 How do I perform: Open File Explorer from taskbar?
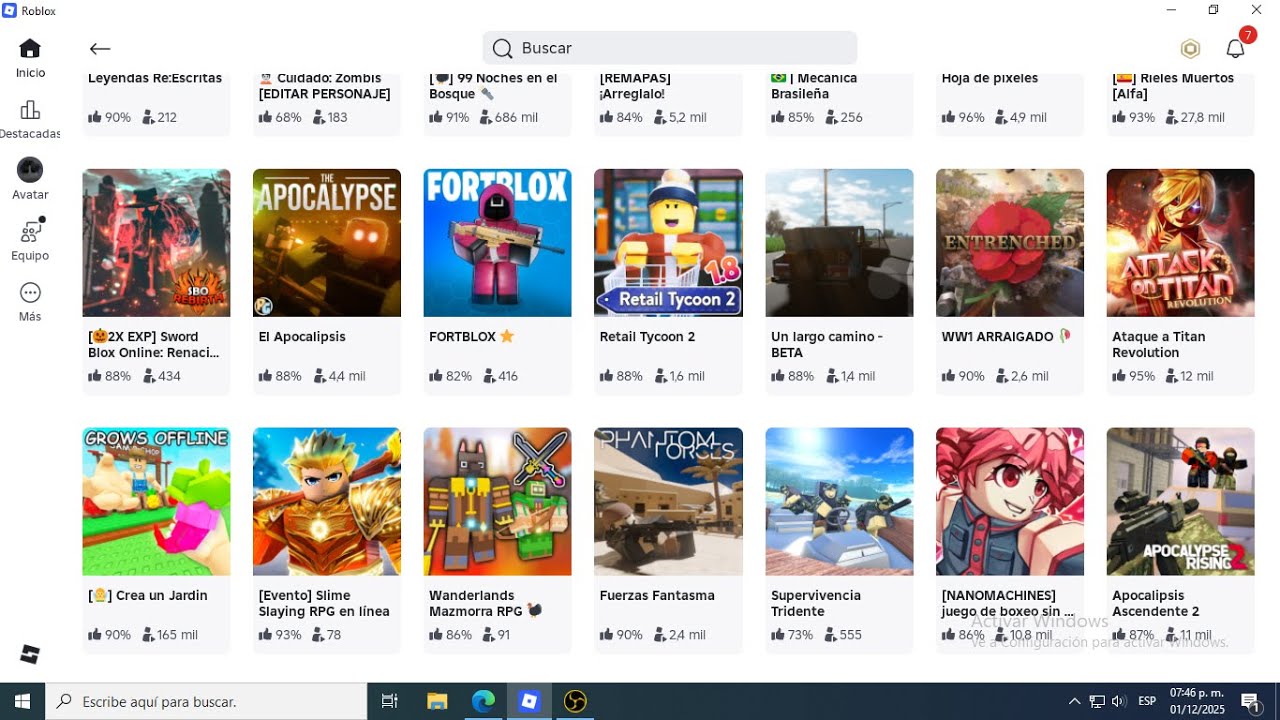437,701
